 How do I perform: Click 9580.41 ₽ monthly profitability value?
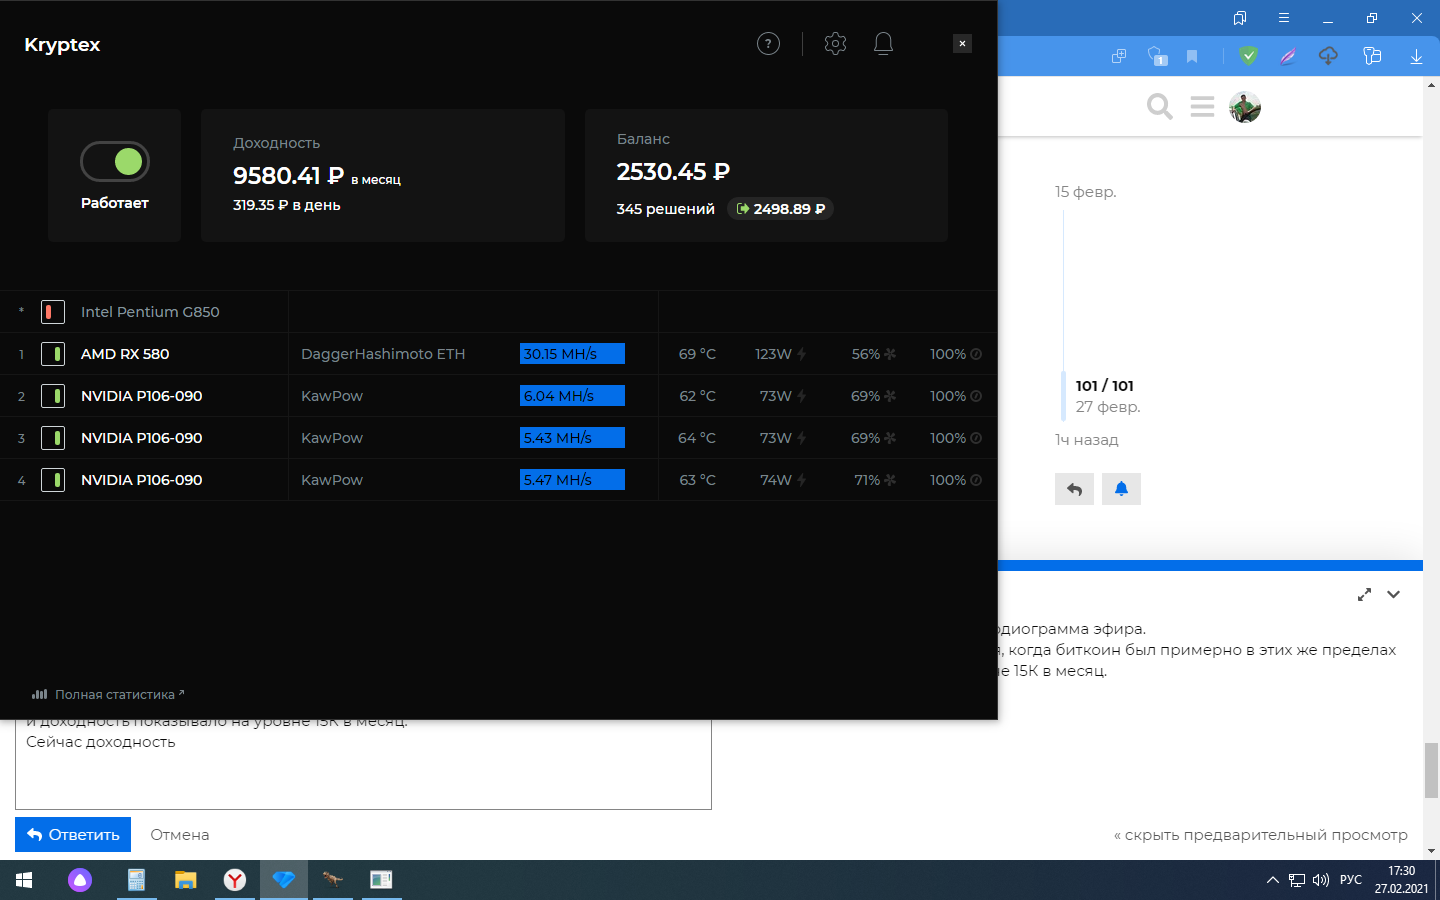point(288,176)
